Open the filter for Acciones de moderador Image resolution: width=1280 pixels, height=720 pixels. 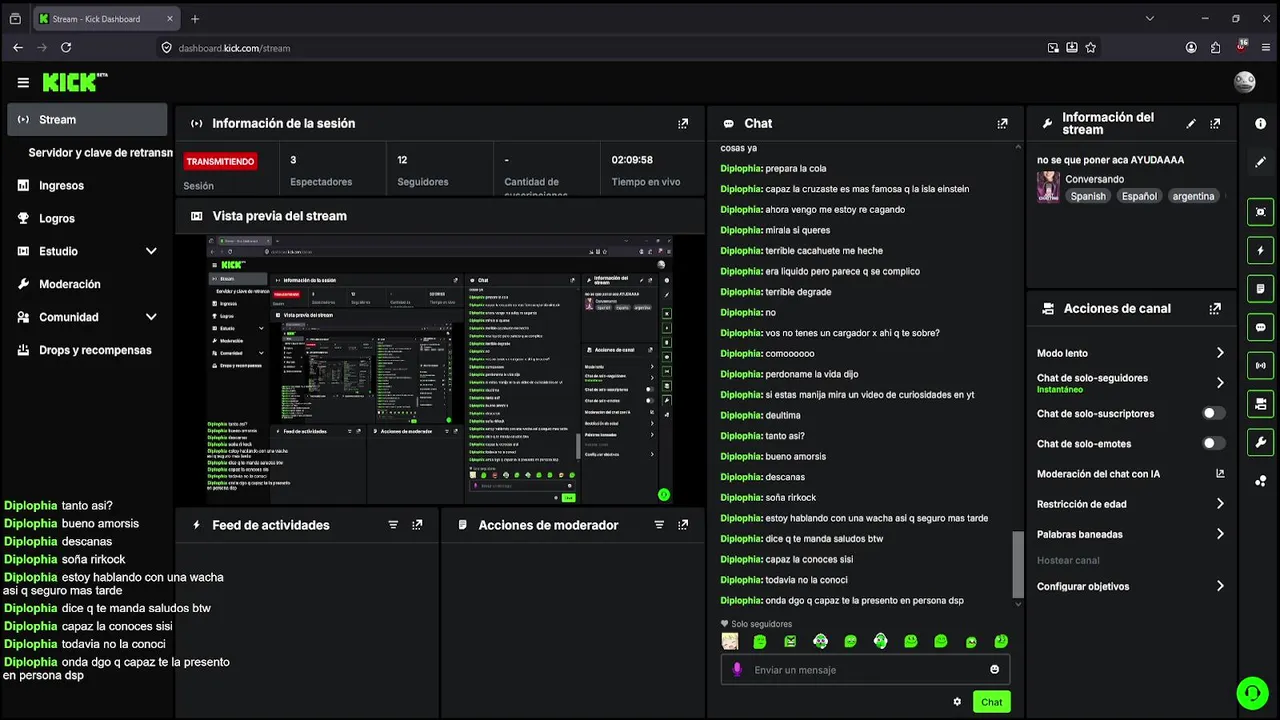pyautogui.click(x=659, y=525)
